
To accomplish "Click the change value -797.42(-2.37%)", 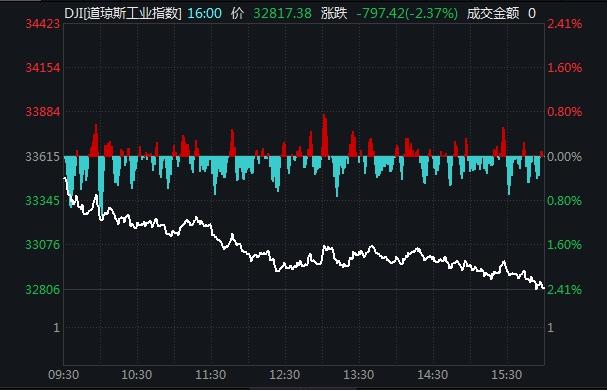I will [407, 14].
